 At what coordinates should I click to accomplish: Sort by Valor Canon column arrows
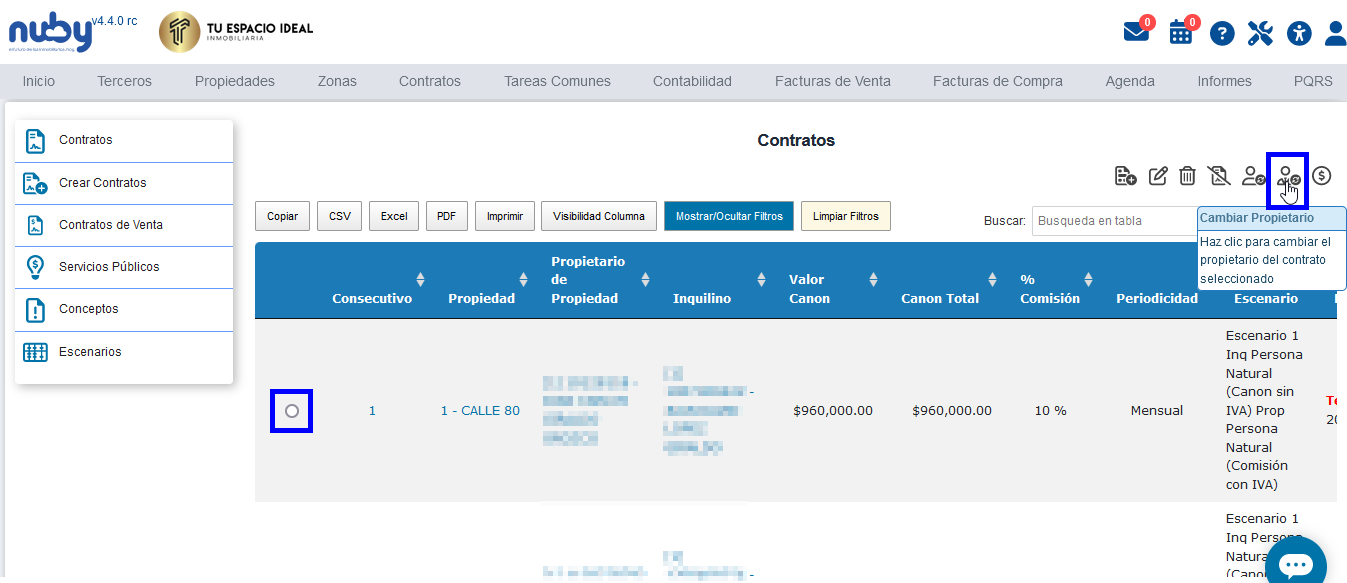tap(873, 279)
